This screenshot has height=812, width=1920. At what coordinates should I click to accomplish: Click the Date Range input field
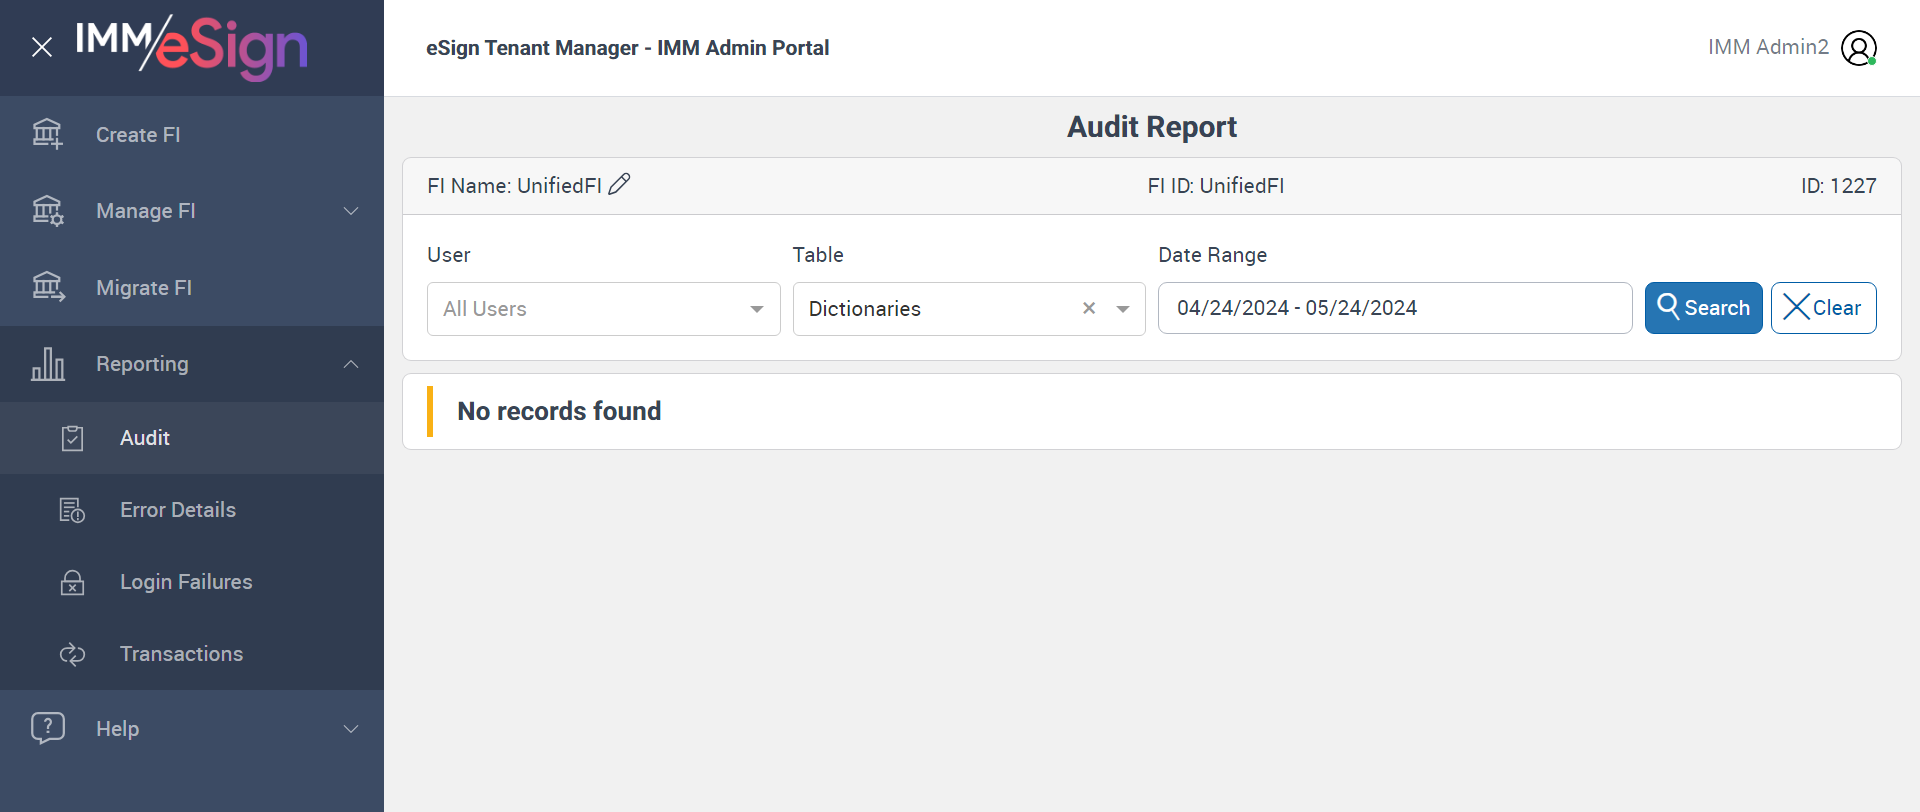click(1394, 308)
